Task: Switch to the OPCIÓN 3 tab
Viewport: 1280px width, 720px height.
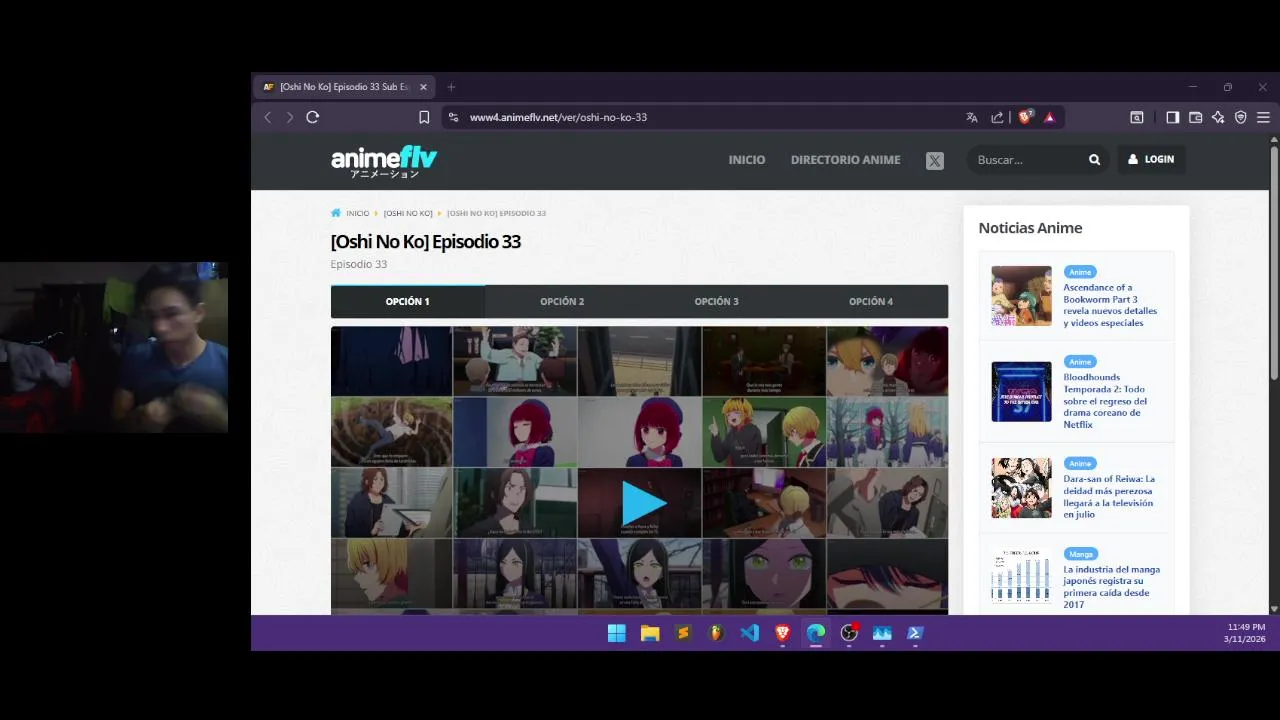Action: pyautogui.click(x=716, y=301)
